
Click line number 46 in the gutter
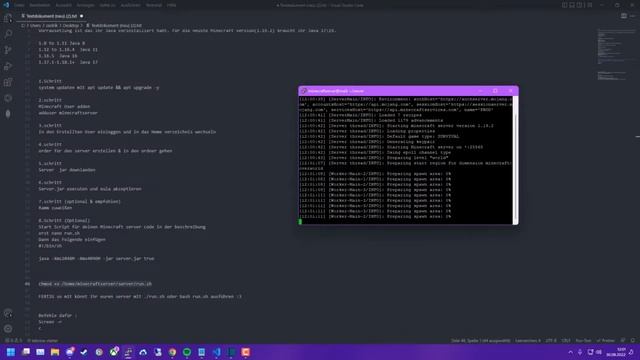27,284
